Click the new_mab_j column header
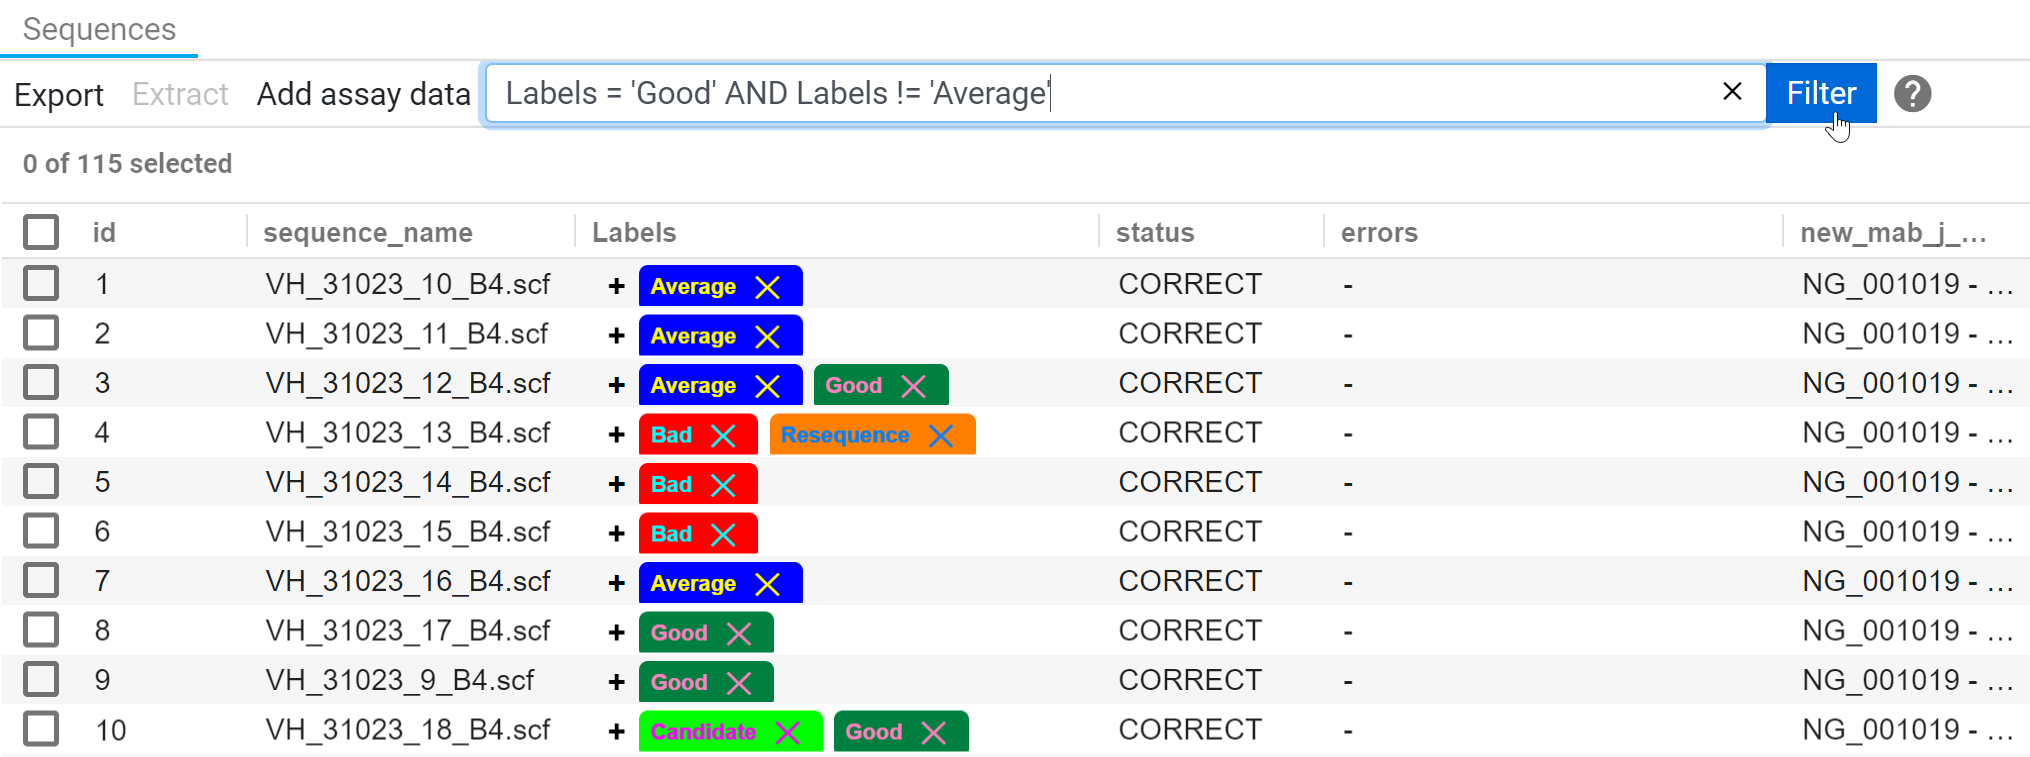The height and width of the screenshot is (757, 2030). (x=1893, y=232)
